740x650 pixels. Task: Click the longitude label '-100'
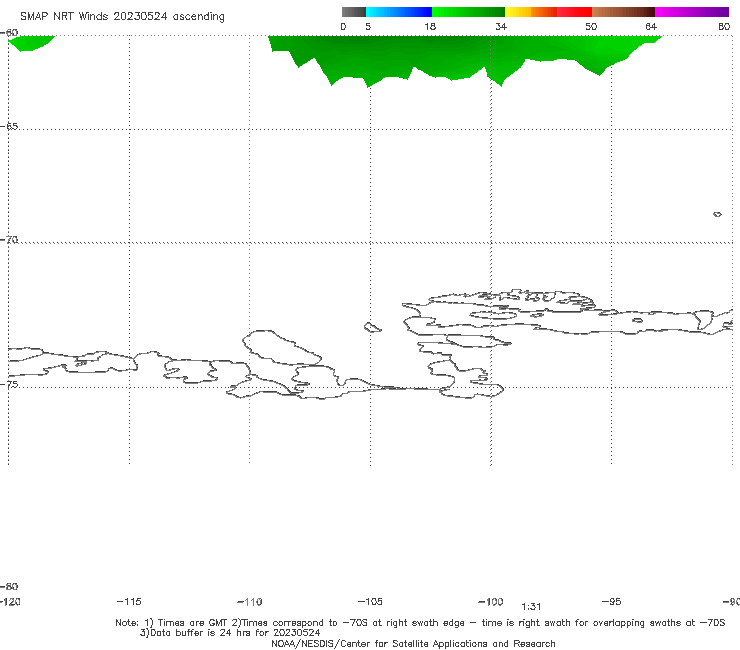pyautogui.click(x=491, y=602)
